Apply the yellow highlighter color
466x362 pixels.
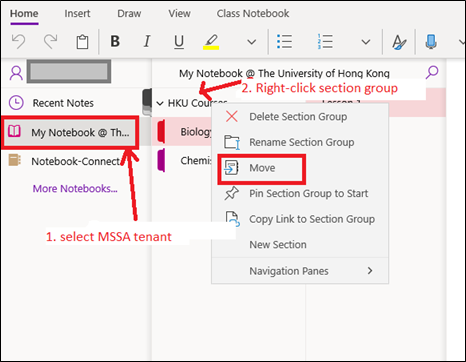[x=211, y=42]
